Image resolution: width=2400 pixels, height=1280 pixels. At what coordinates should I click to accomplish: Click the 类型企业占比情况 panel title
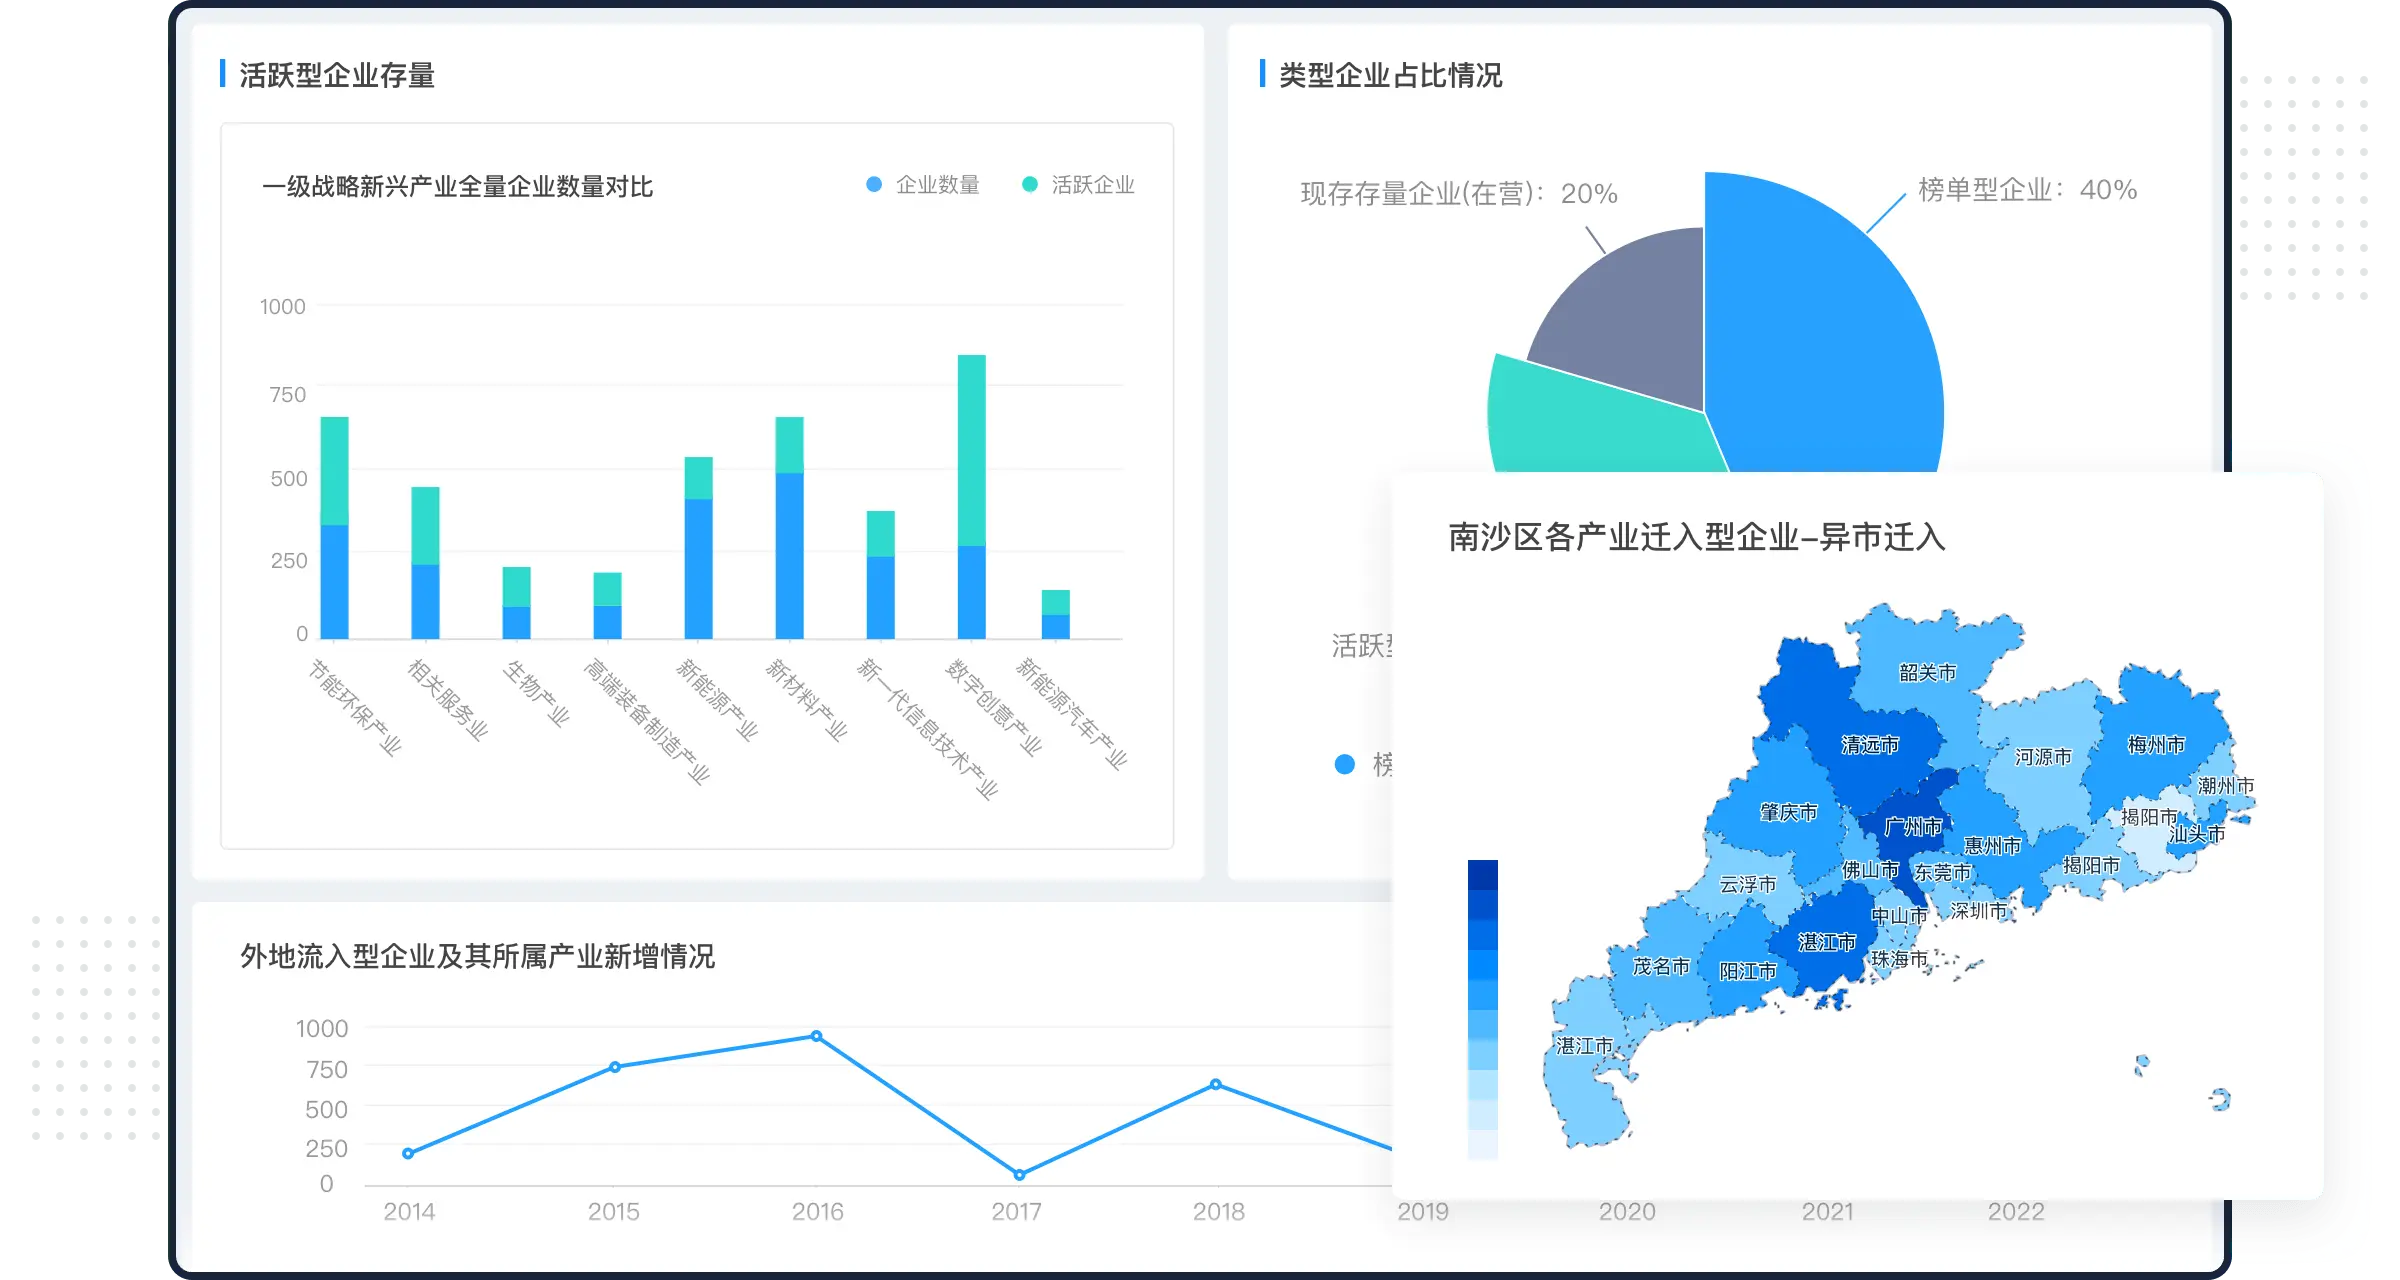(x=1390, y=76)
